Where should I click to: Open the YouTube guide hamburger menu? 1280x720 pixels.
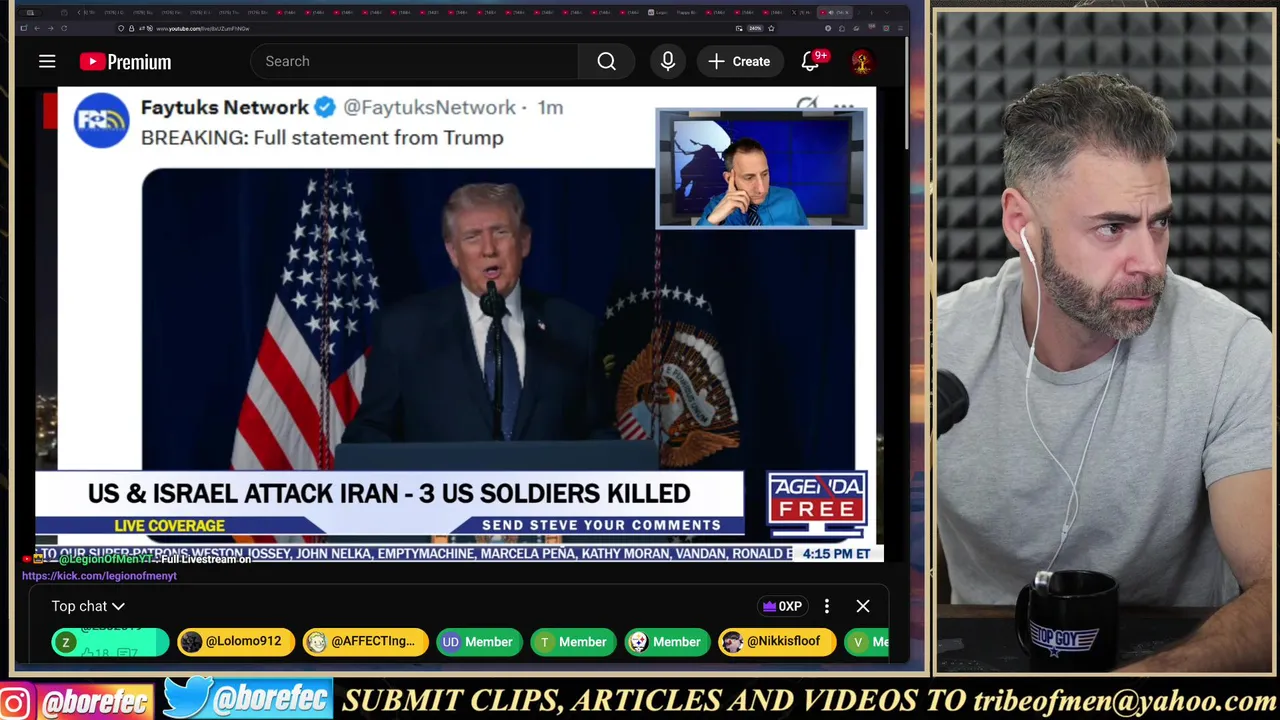click(47, 62)
